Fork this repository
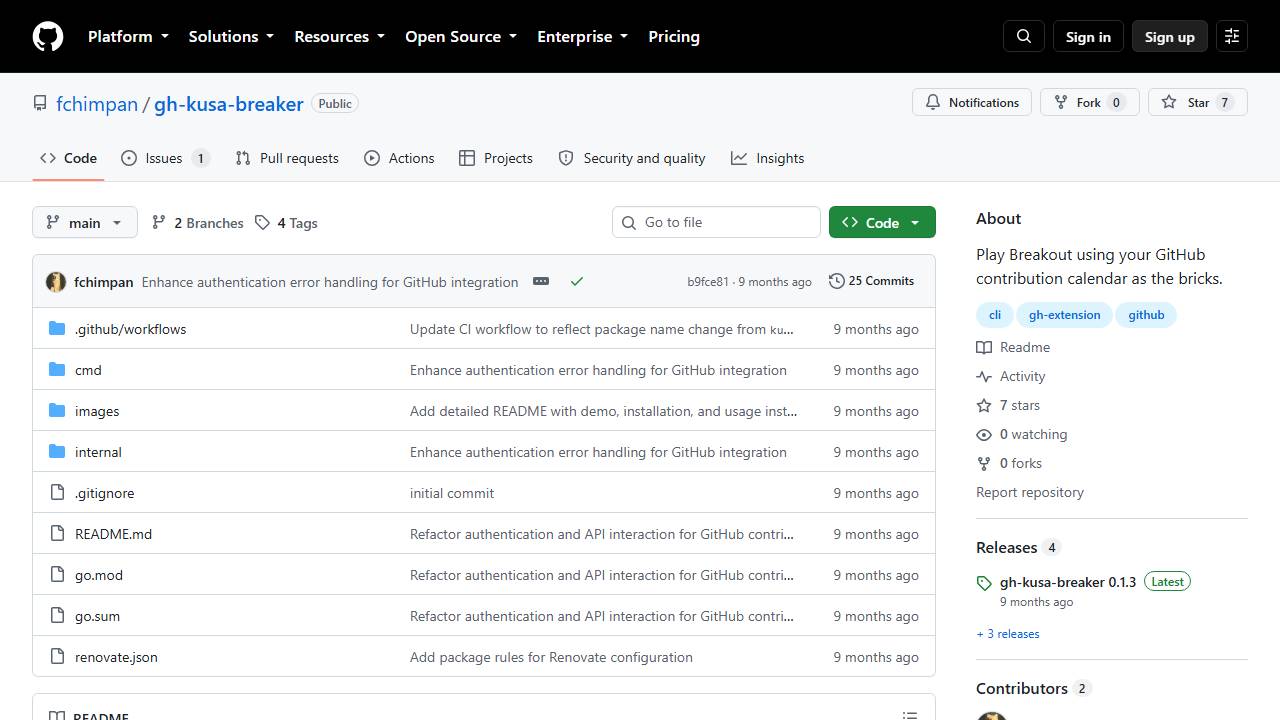Viewport: 1280px width, 720px height. coord(1090,102)
